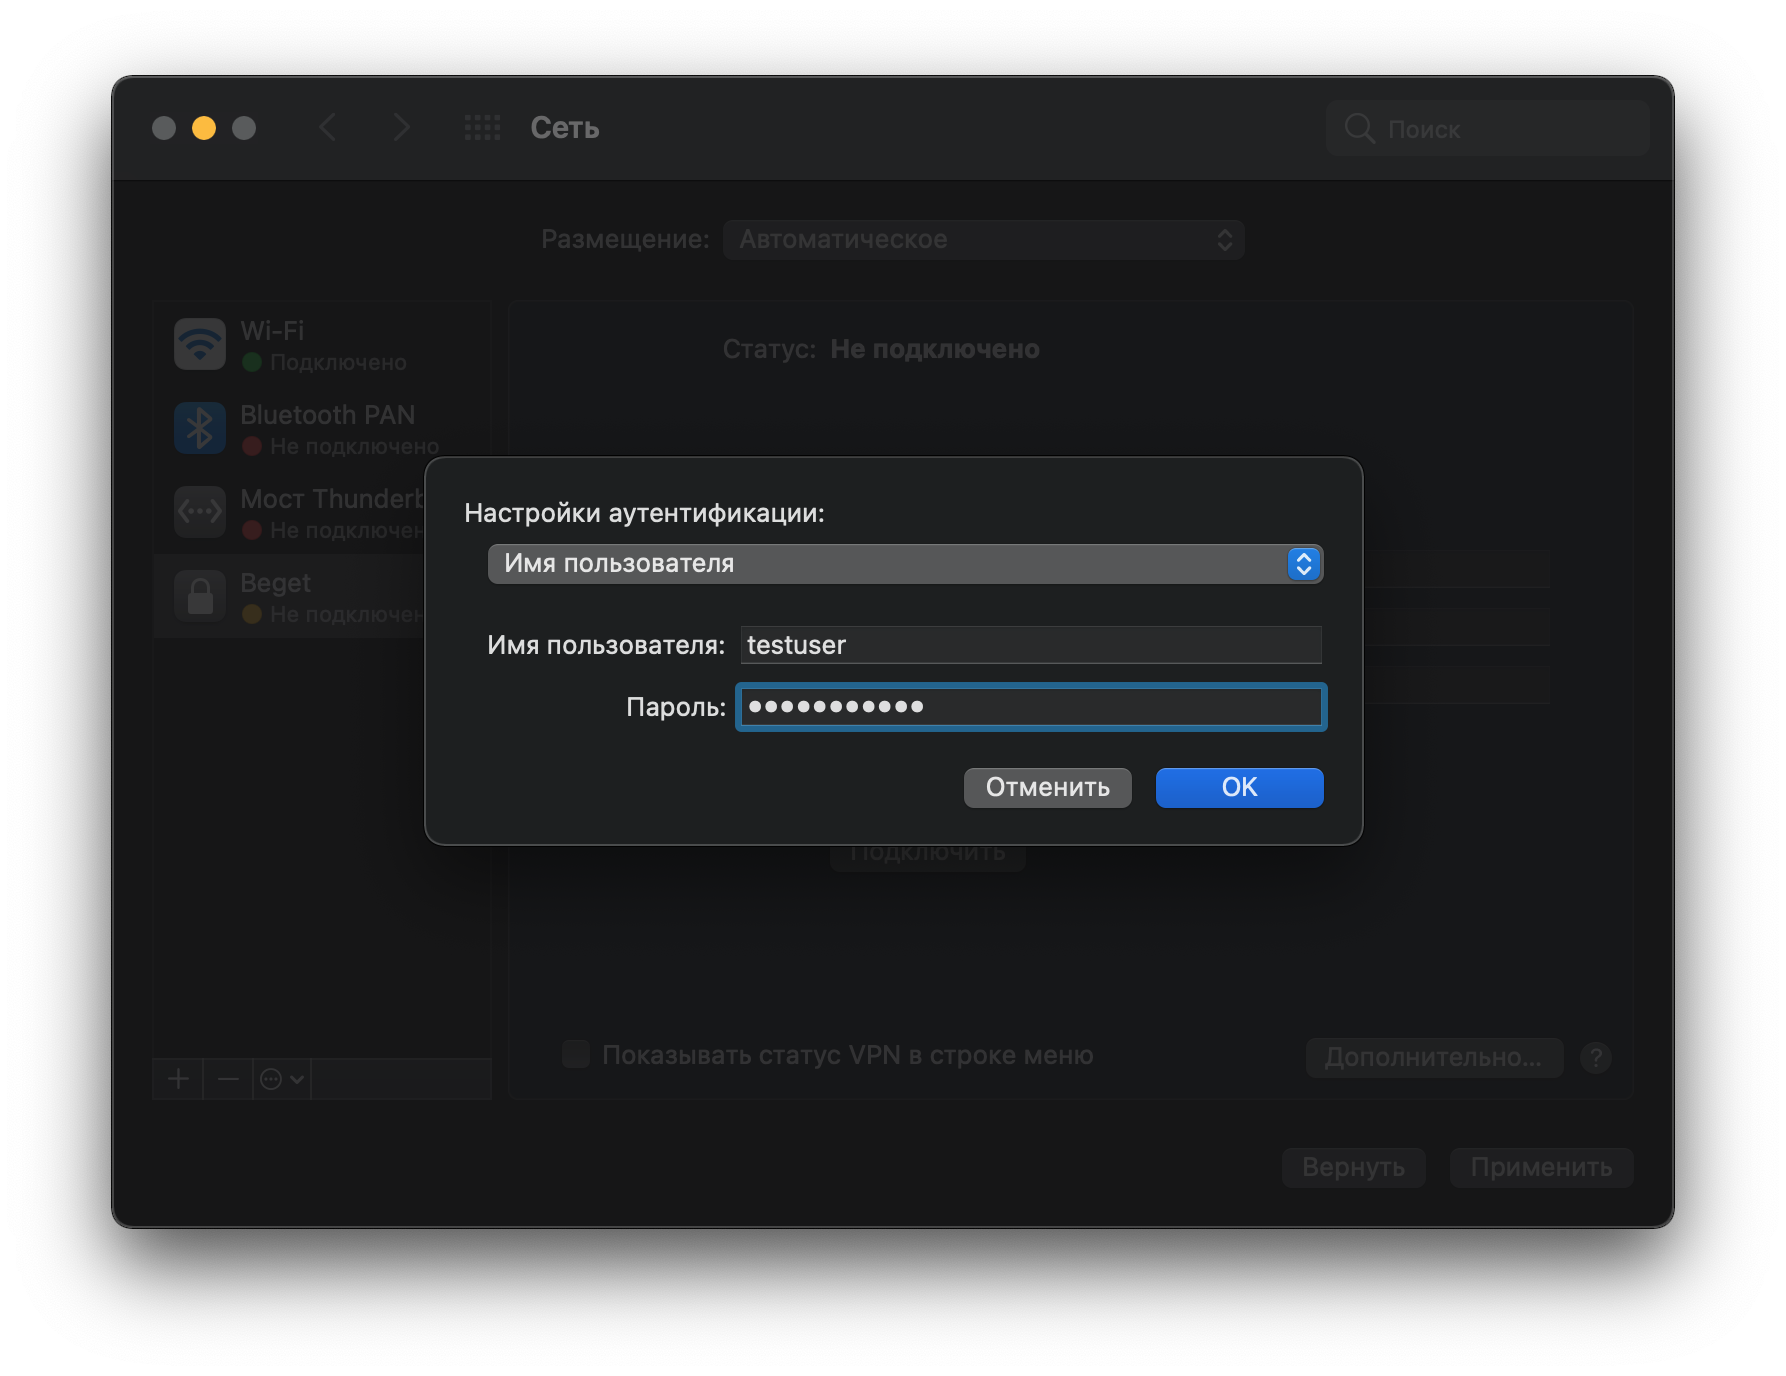Open Дополнительно advanced settings
Screen dimensions: 1786x1376
point(1434,1057)
